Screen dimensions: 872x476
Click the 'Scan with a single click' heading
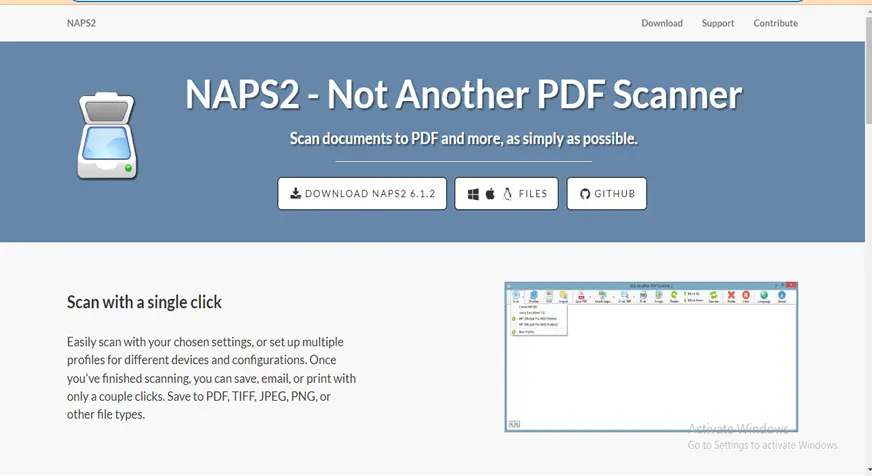[144, 302]
